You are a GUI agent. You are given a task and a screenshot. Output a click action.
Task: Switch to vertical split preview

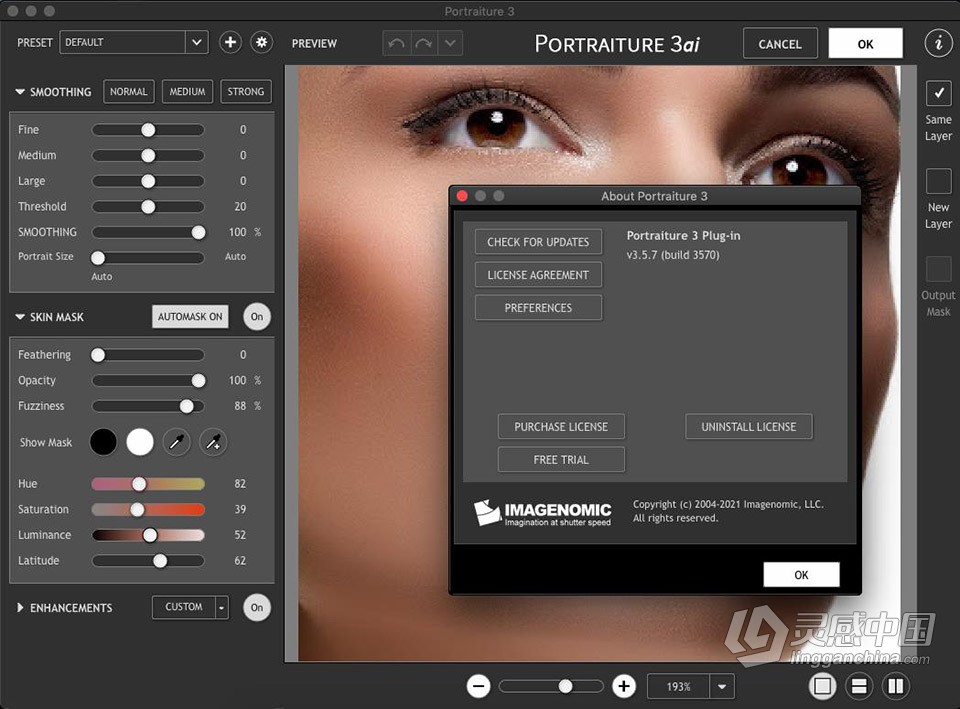point(896,686)
